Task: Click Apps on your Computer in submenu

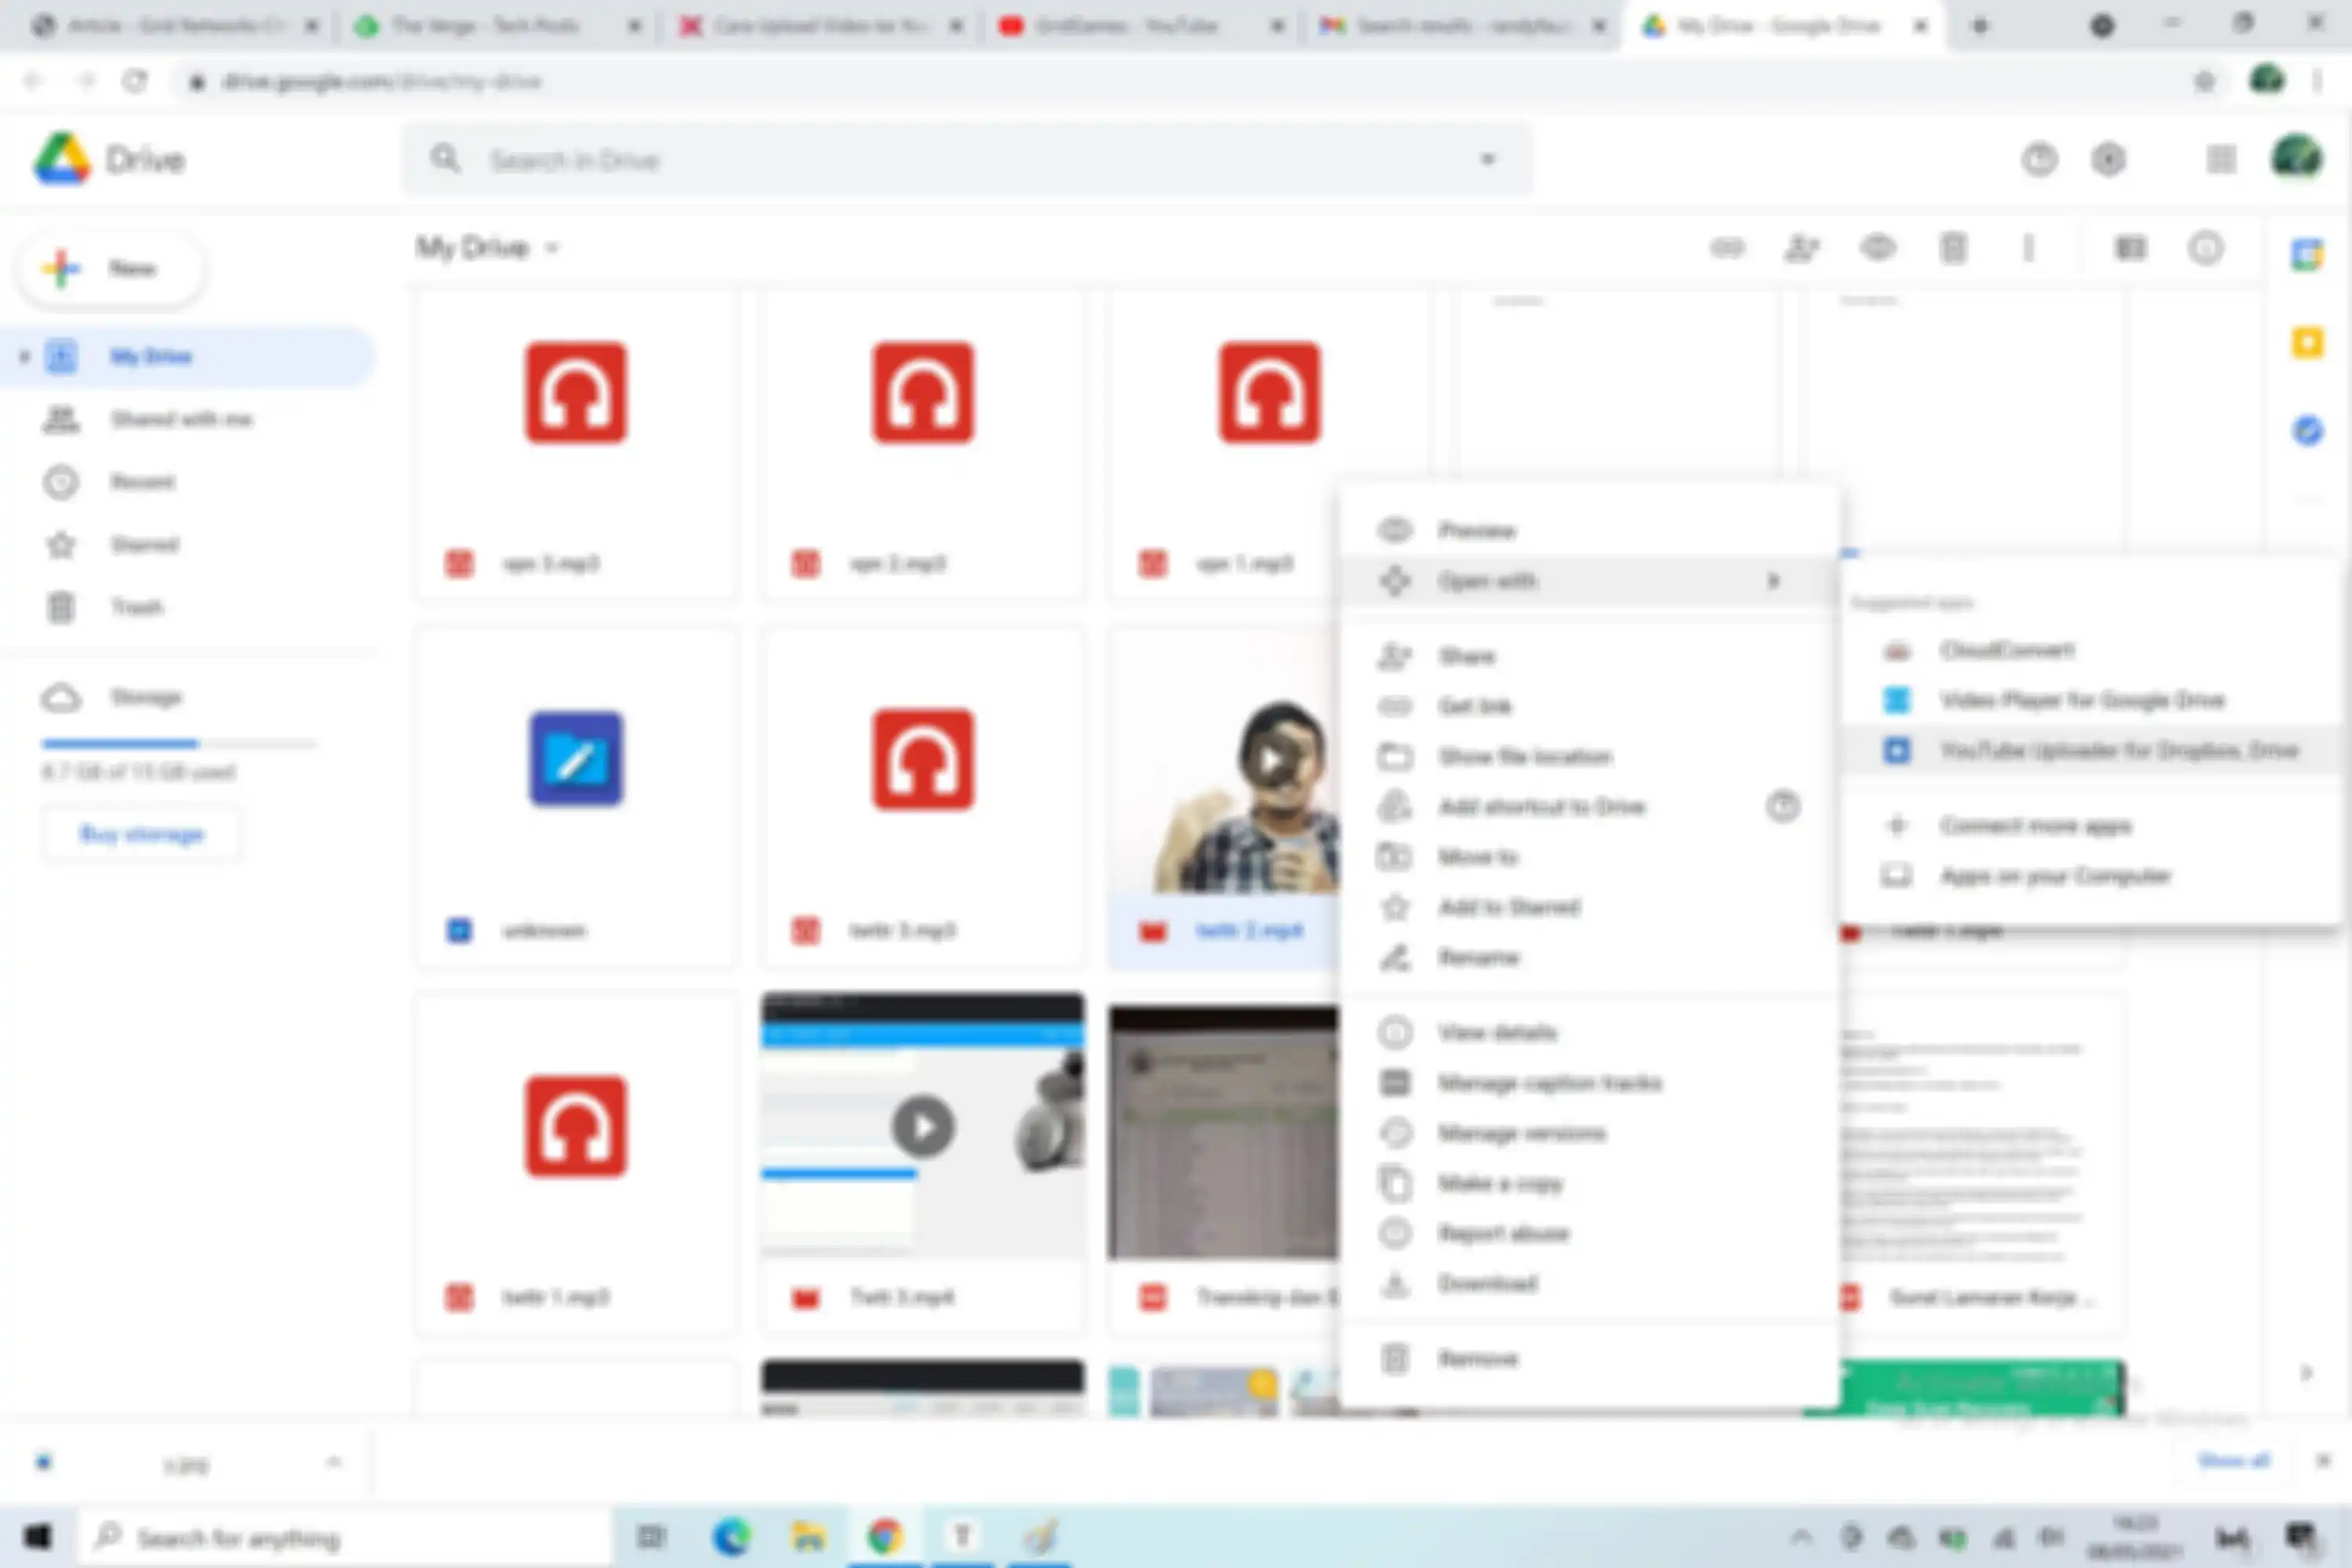Action: pyautogui.click(x=2090, y=876)
